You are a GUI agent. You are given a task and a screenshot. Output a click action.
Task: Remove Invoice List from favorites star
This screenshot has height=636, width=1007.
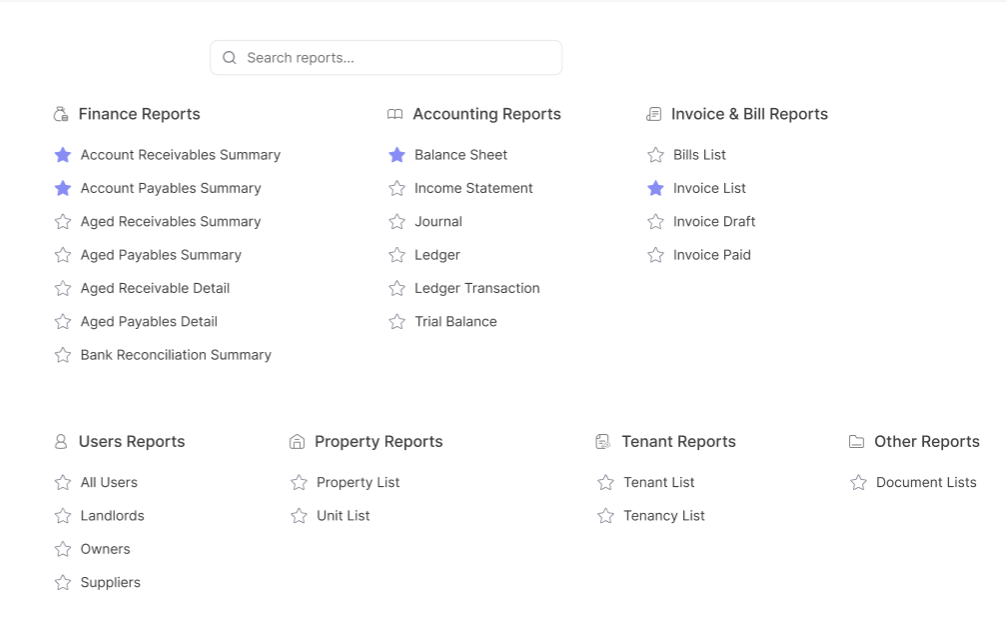(656, 188)
